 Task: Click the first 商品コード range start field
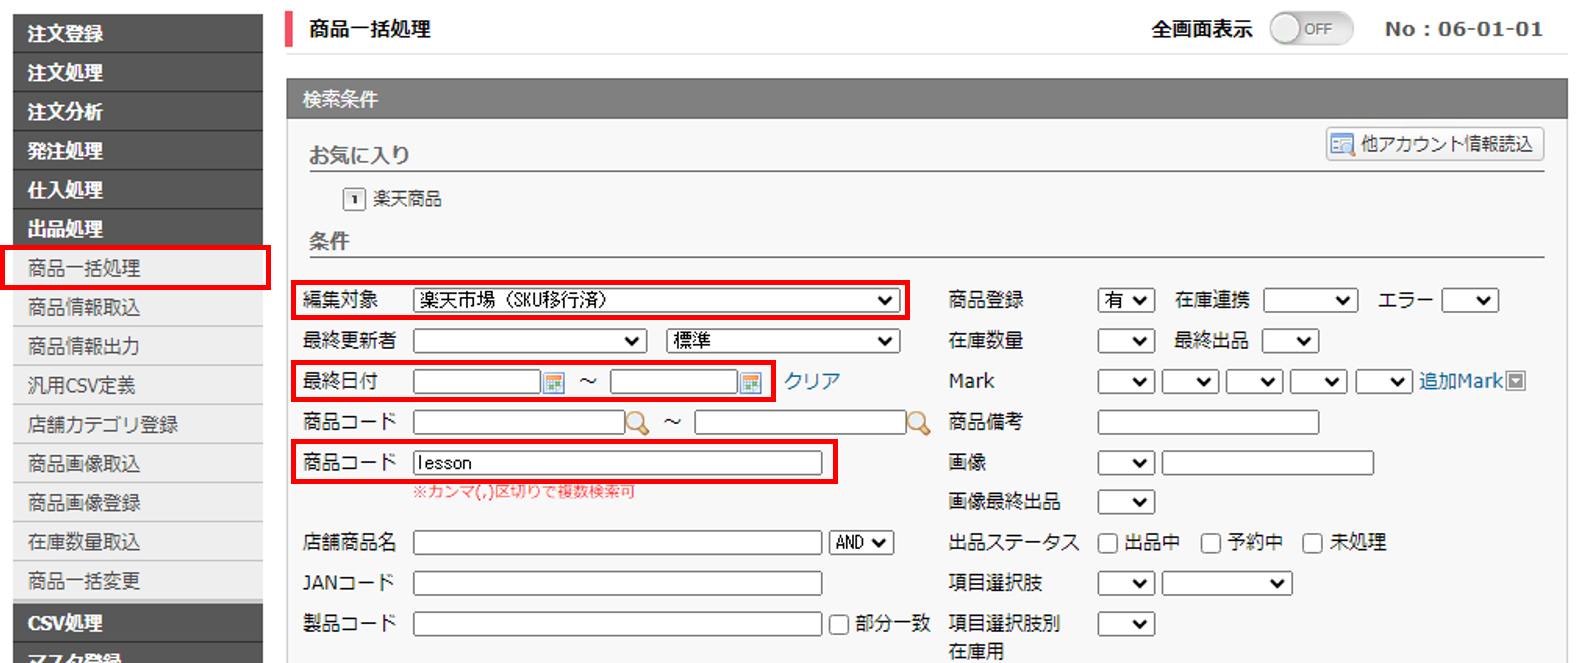519,422
